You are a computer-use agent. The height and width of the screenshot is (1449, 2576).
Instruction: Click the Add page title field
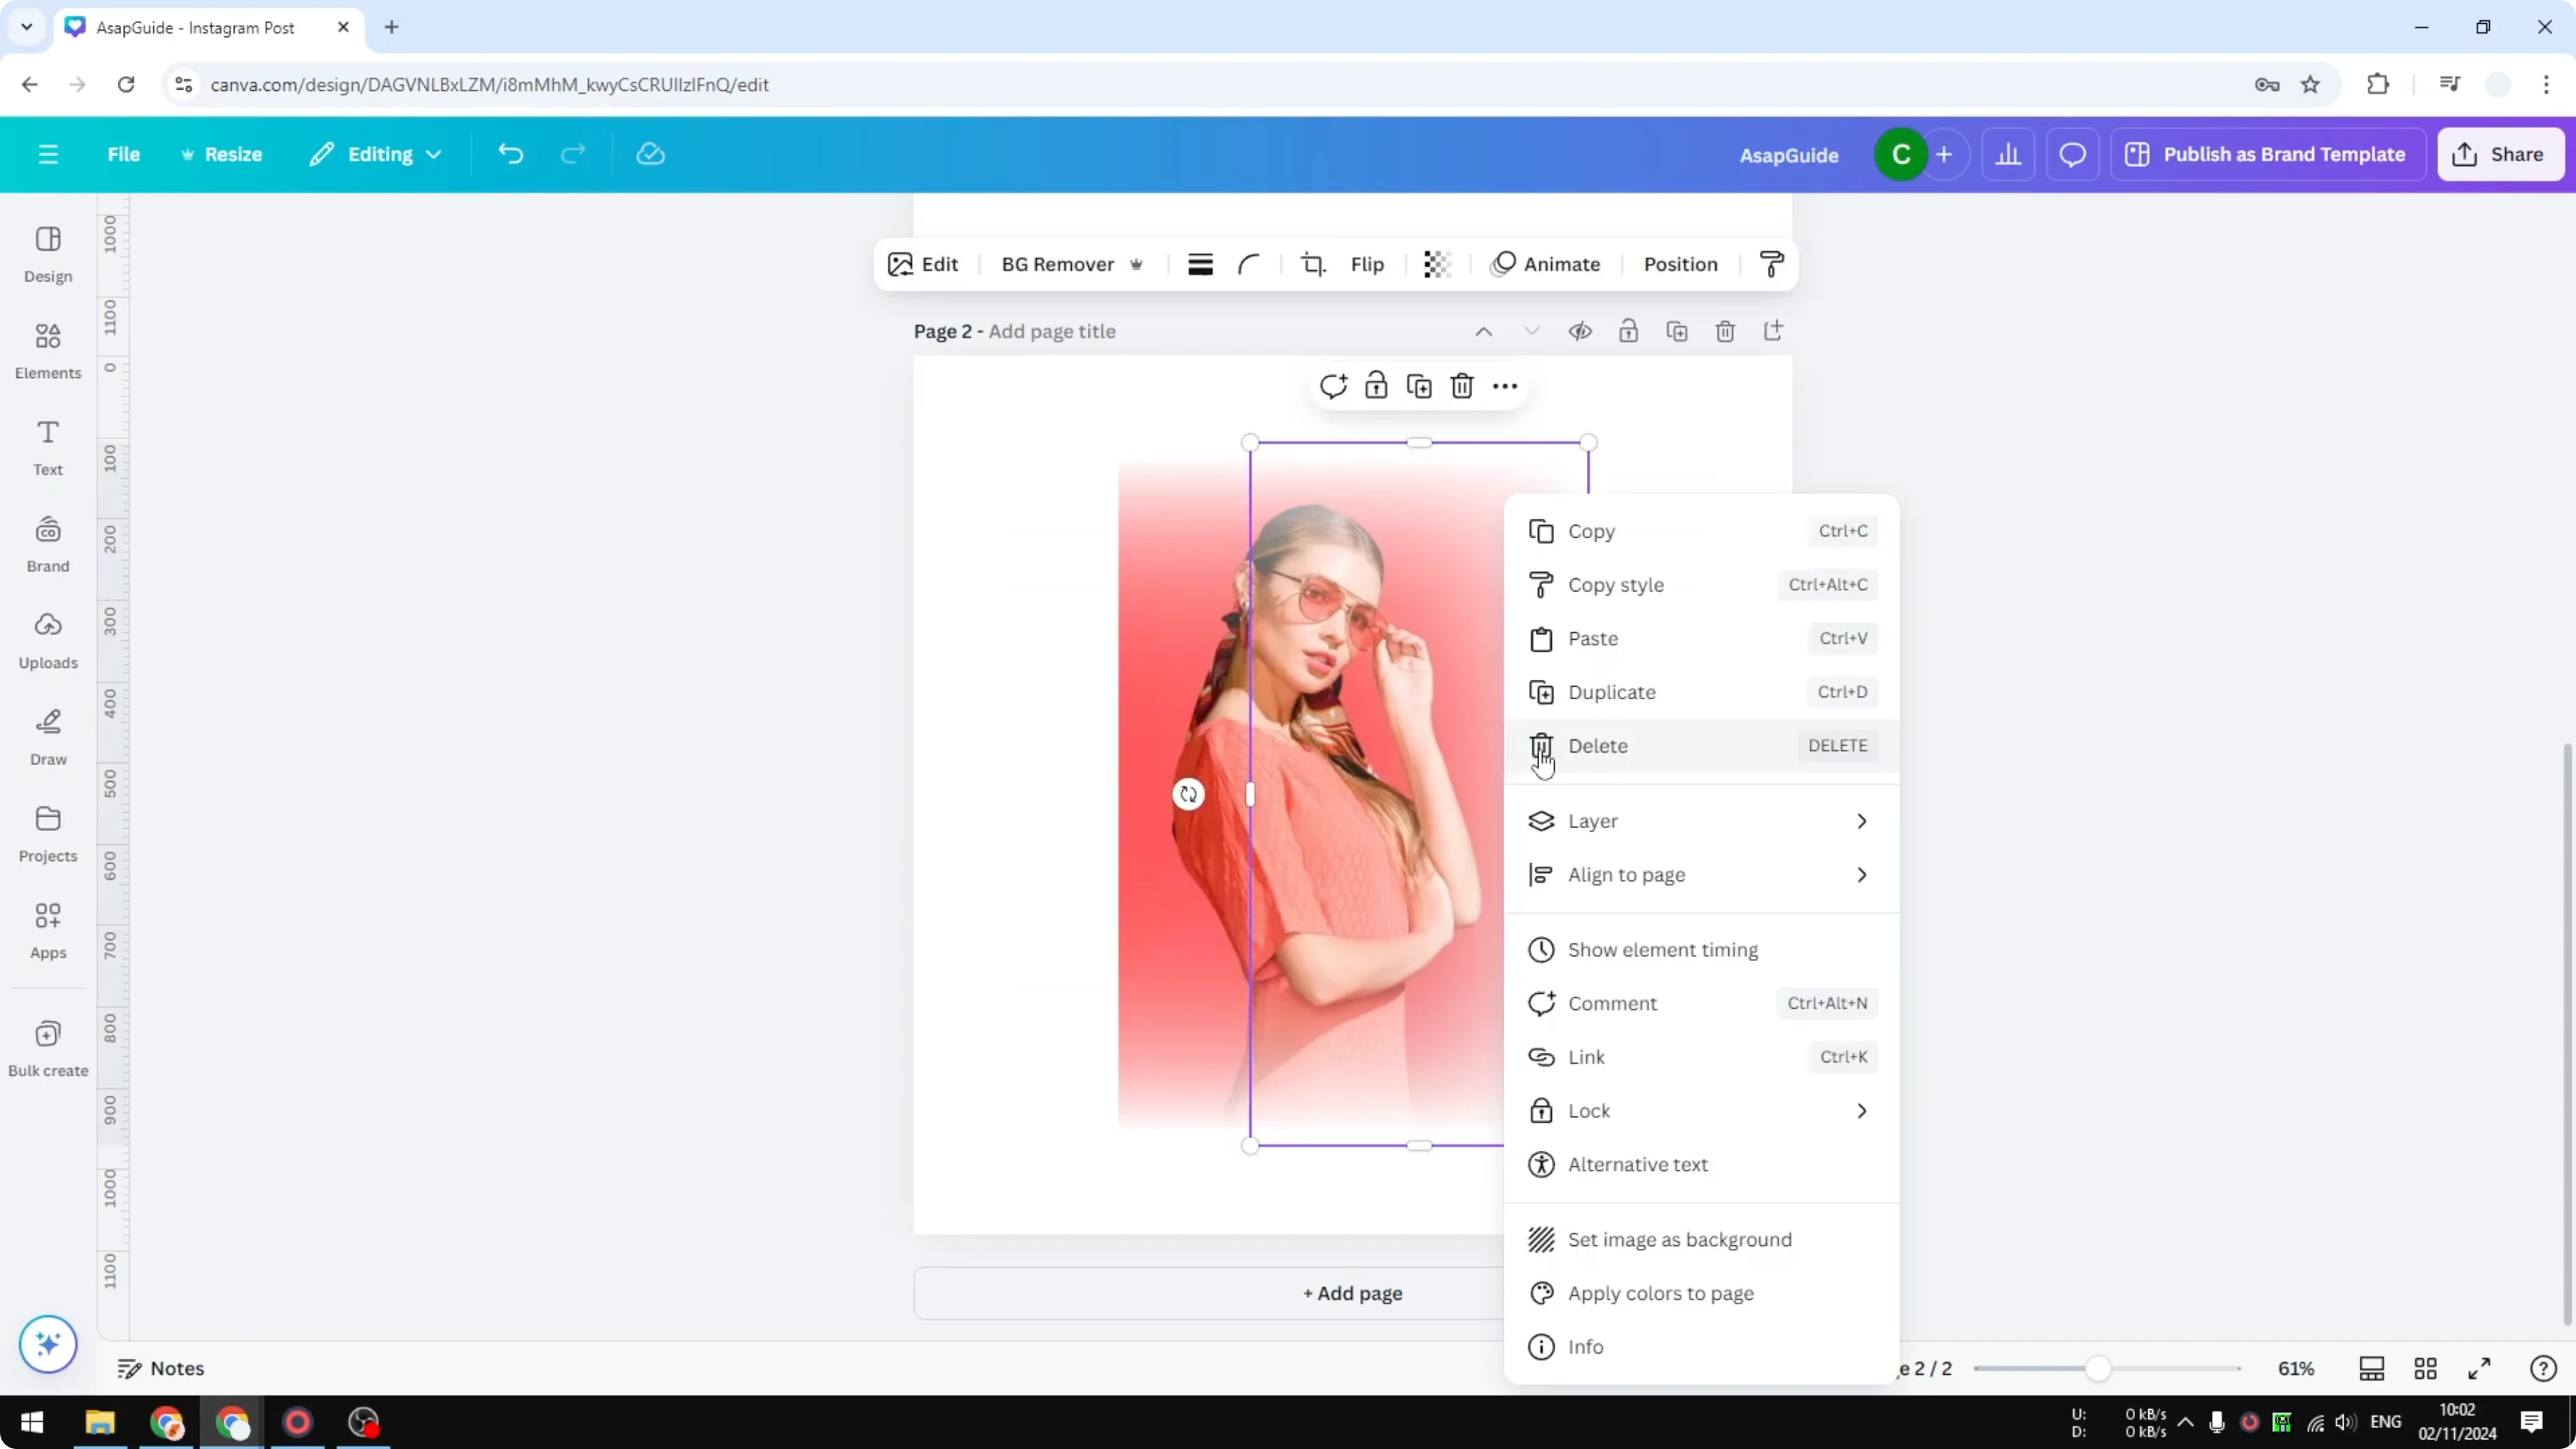(1051, 331)
